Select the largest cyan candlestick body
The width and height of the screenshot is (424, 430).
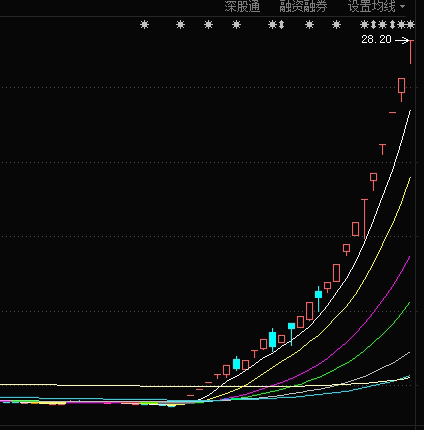273,339
